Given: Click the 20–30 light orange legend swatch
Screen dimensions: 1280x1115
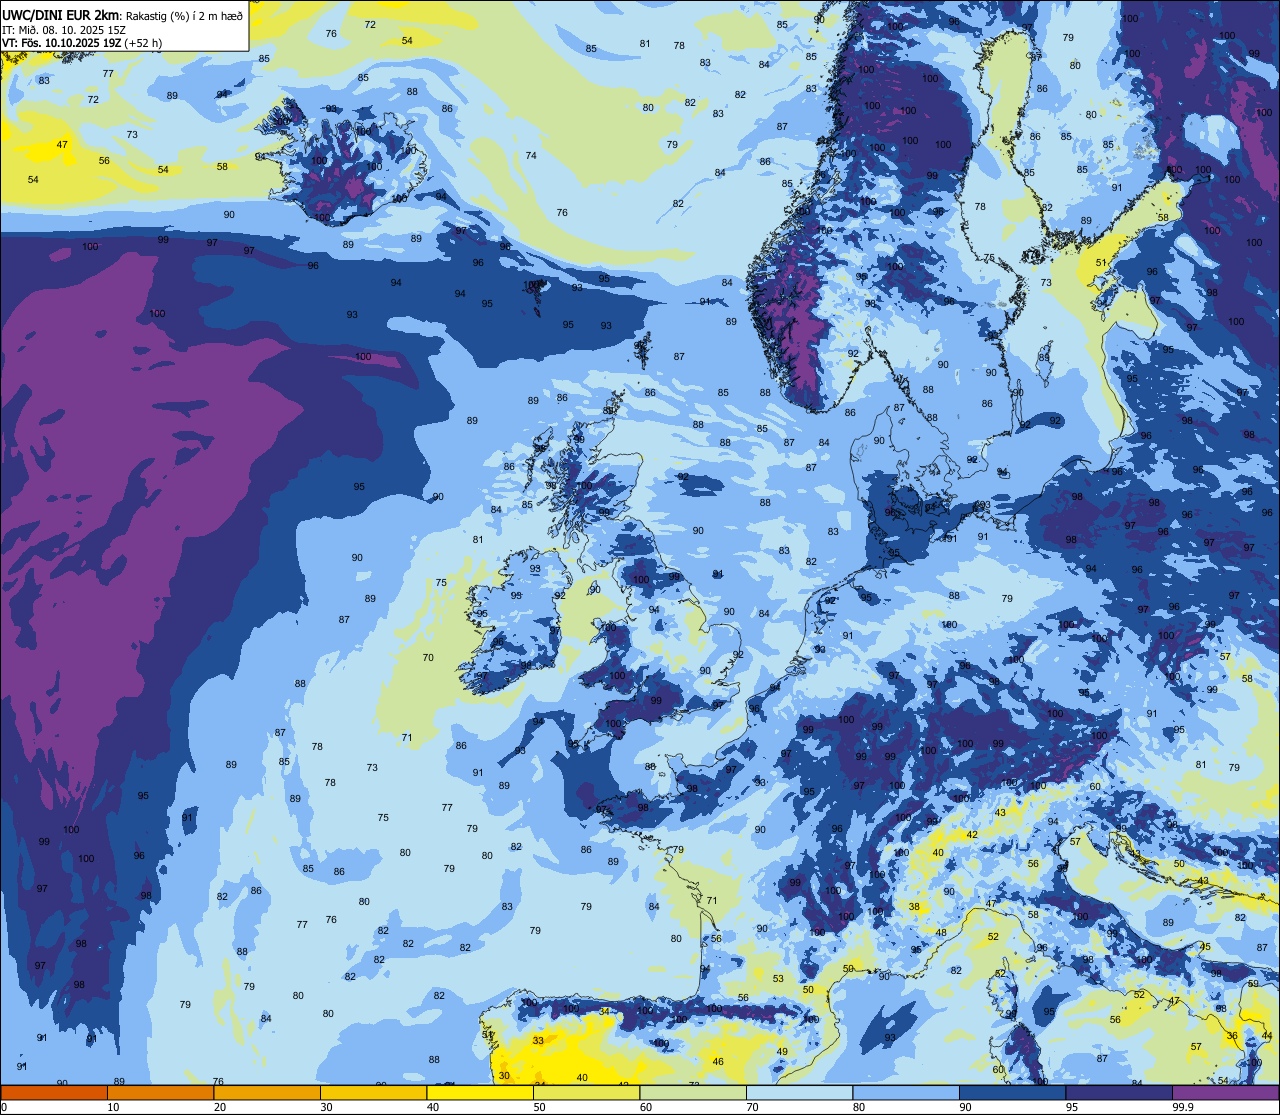Looking at the screenshot, I should click(x=267, y=1092).
